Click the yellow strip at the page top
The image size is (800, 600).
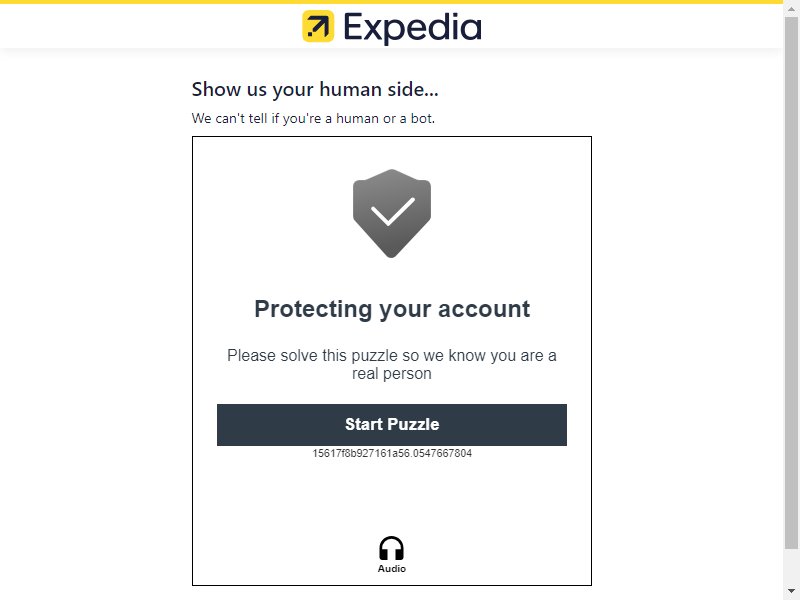391,2
